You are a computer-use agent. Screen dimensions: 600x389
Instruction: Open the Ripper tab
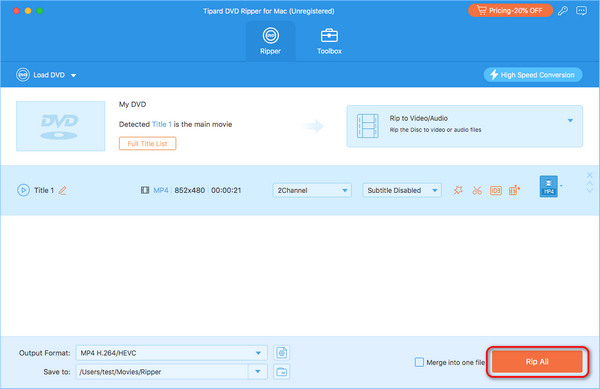(x=270, y=41)
